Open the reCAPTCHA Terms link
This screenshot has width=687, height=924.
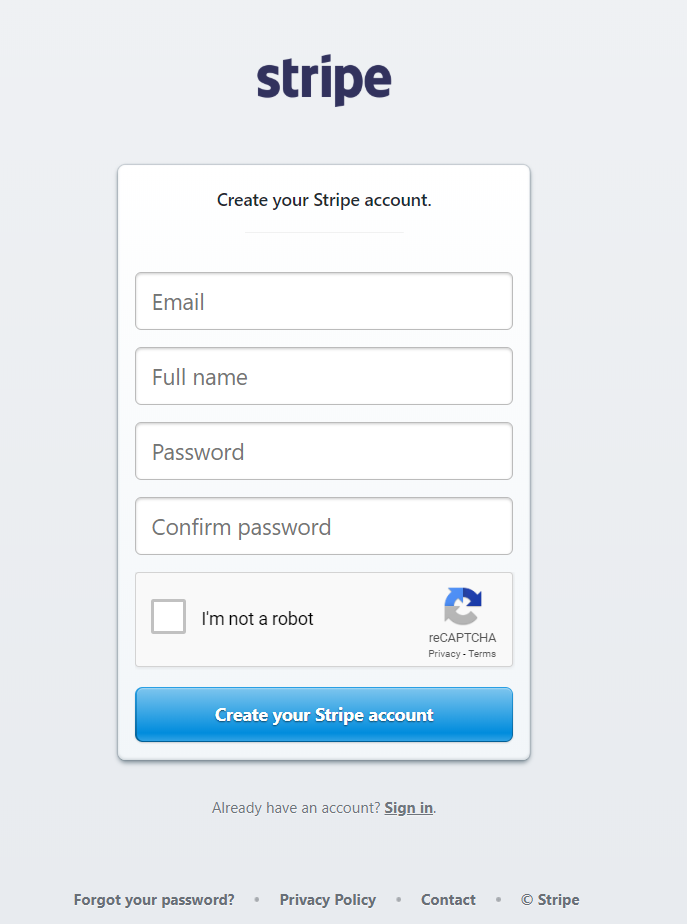point(482,654)
